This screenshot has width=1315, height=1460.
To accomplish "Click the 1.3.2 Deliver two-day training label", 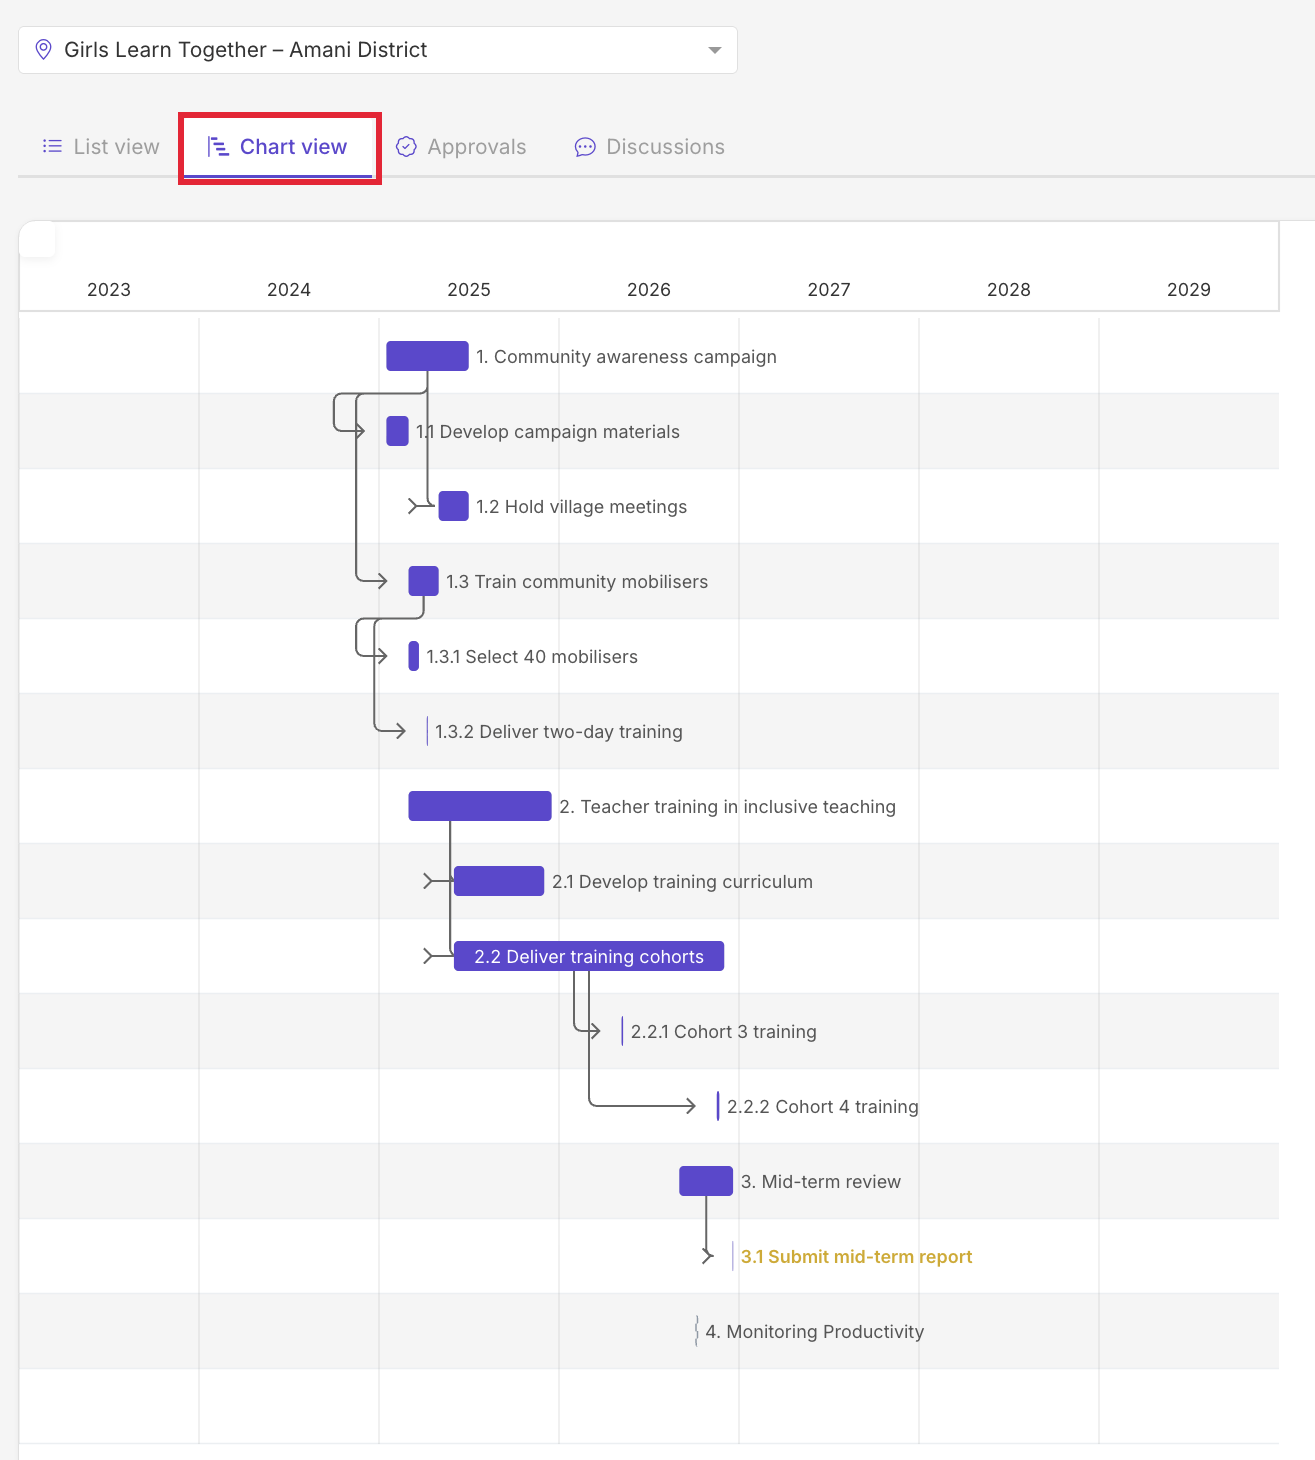I will [559, 732].
